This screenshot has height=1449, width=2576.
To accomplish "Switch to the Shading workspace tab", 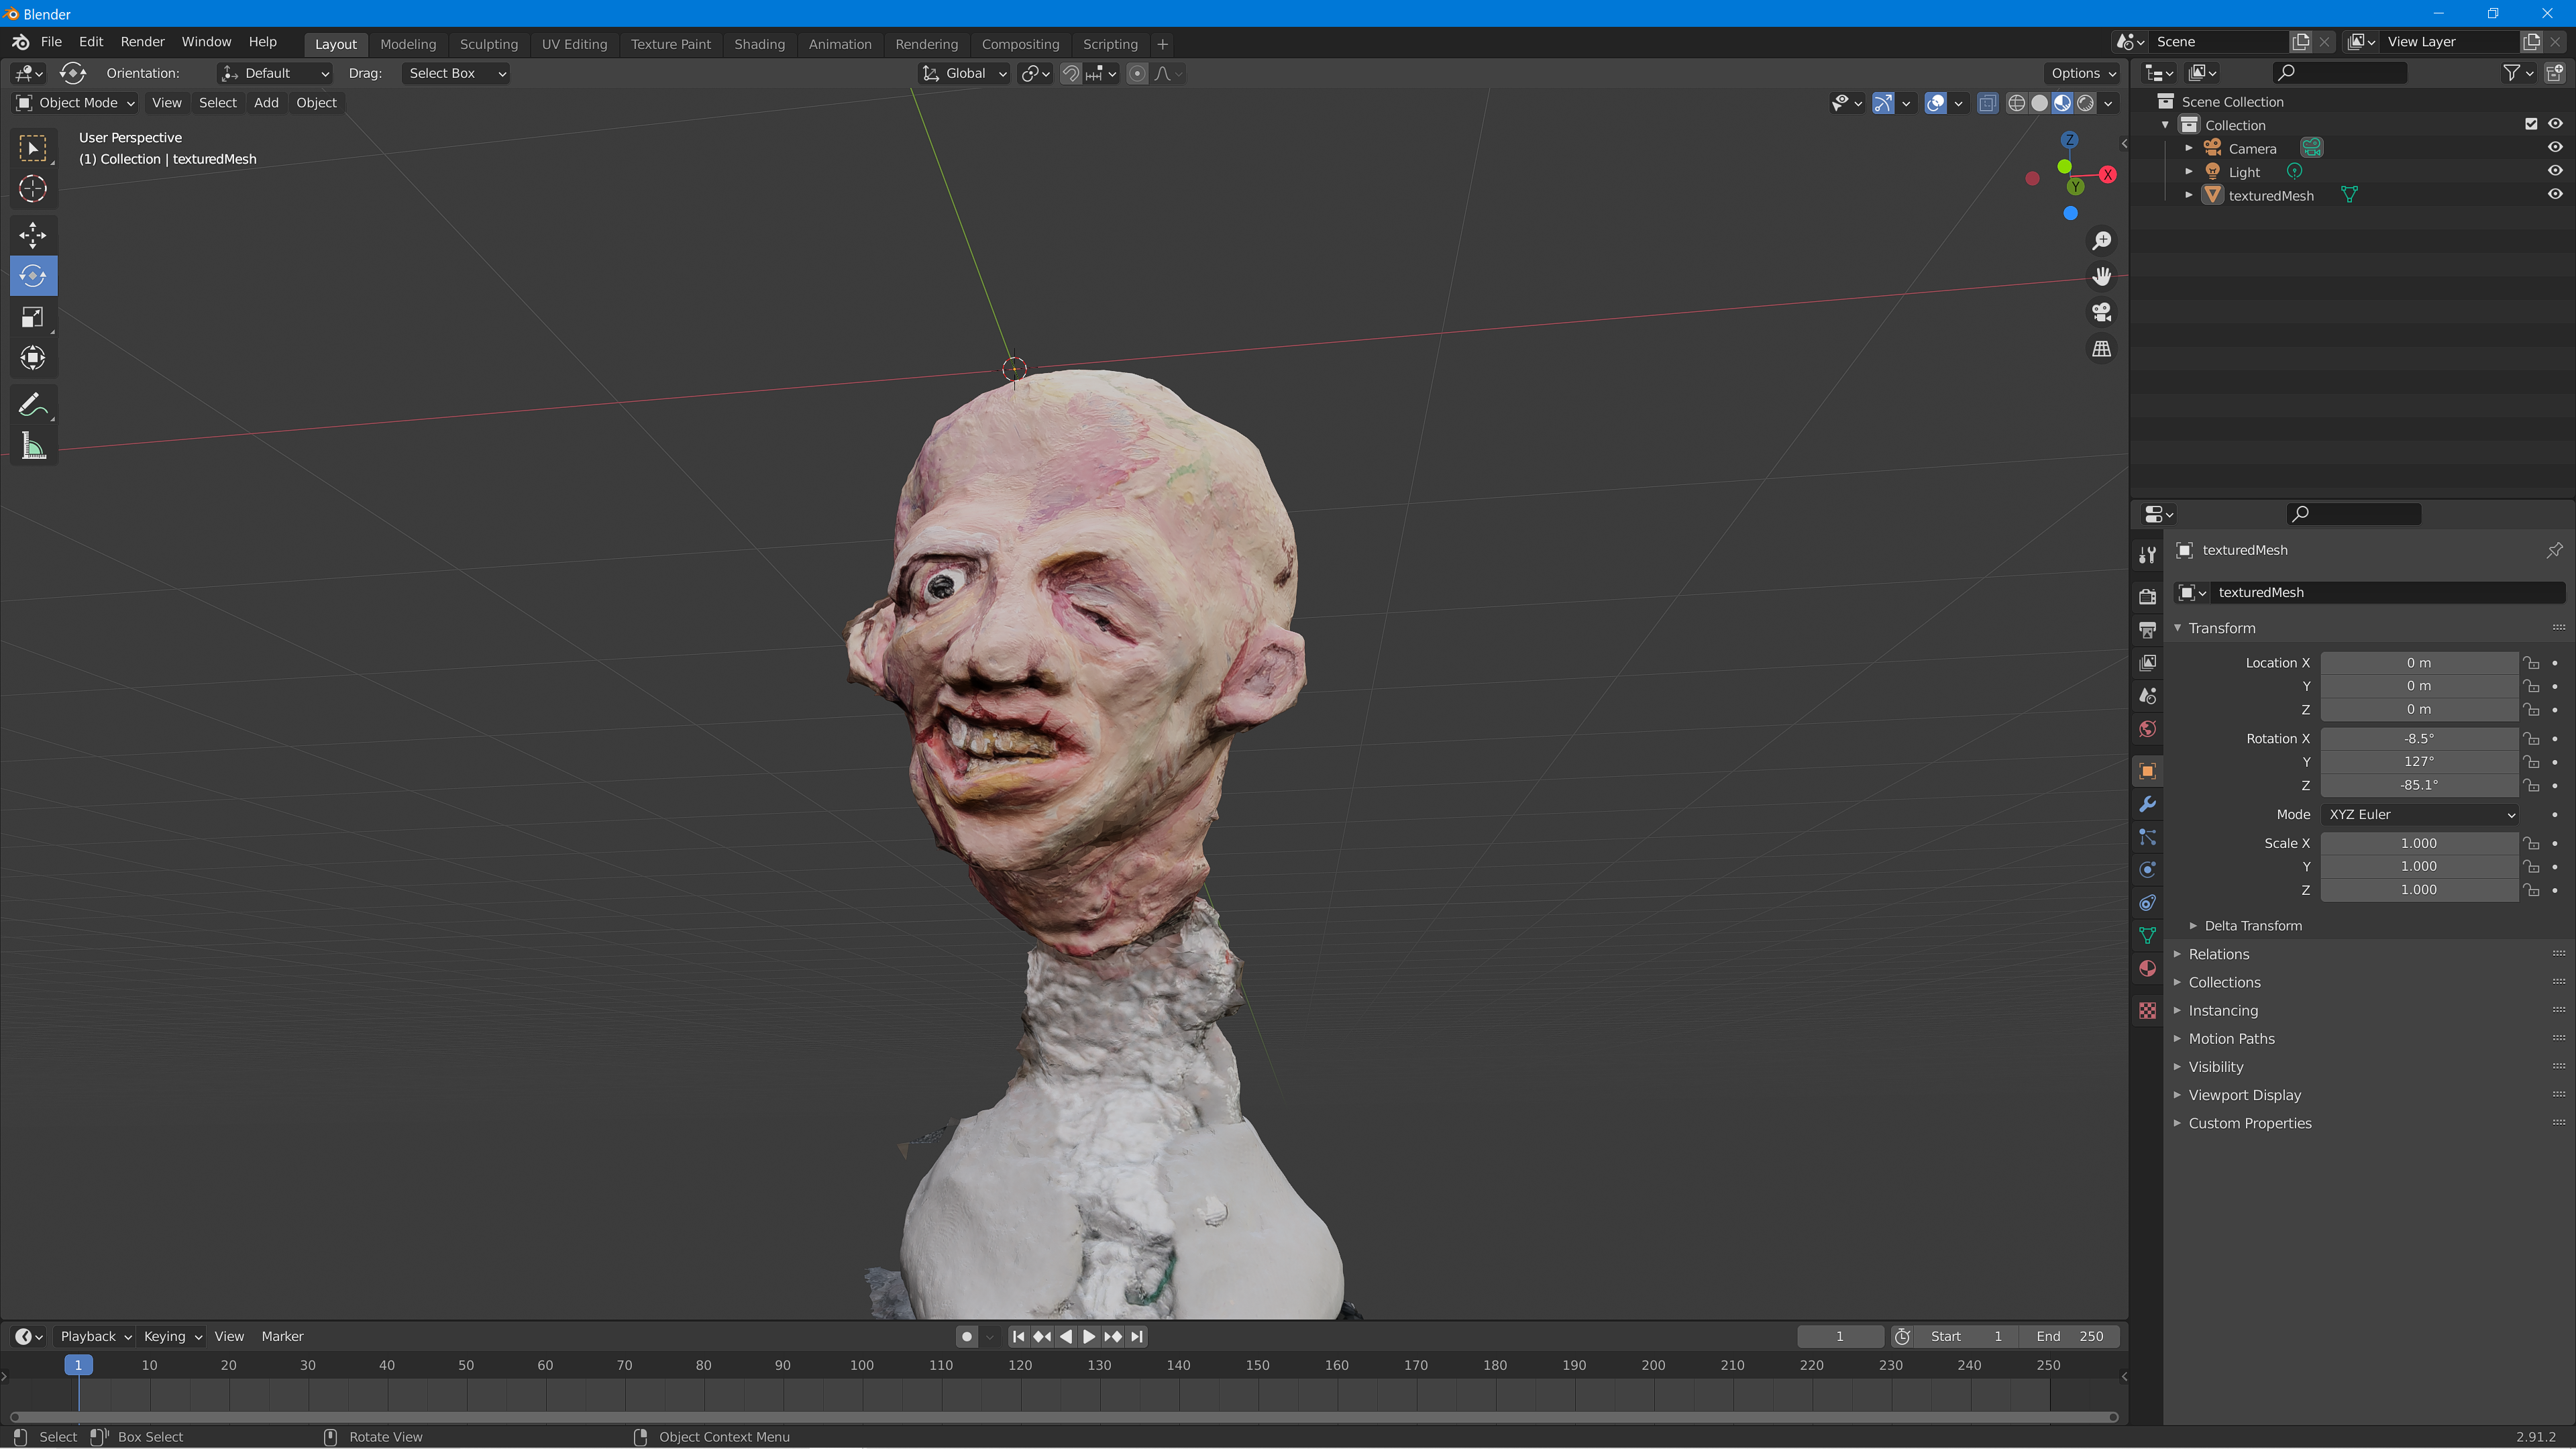I will 759,44.
